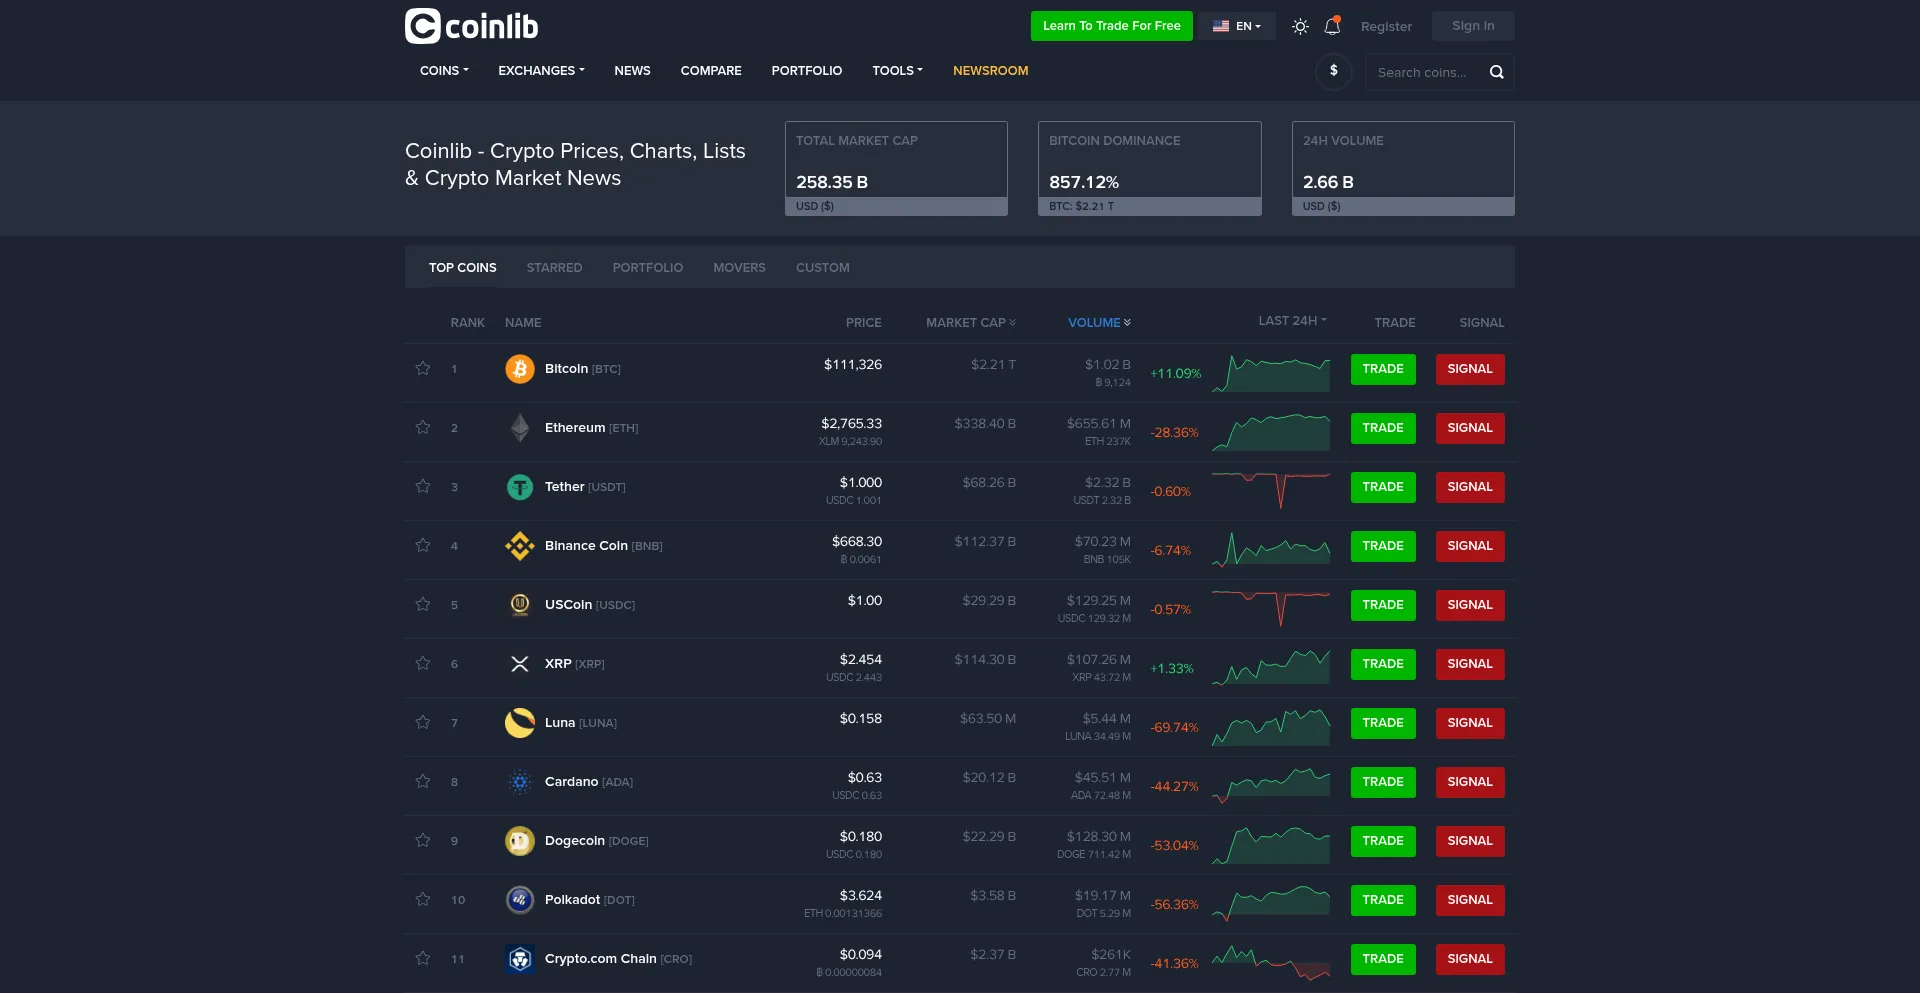Sort table by MARKET CAP
1920x993 pixels.
tap(970, 323)
